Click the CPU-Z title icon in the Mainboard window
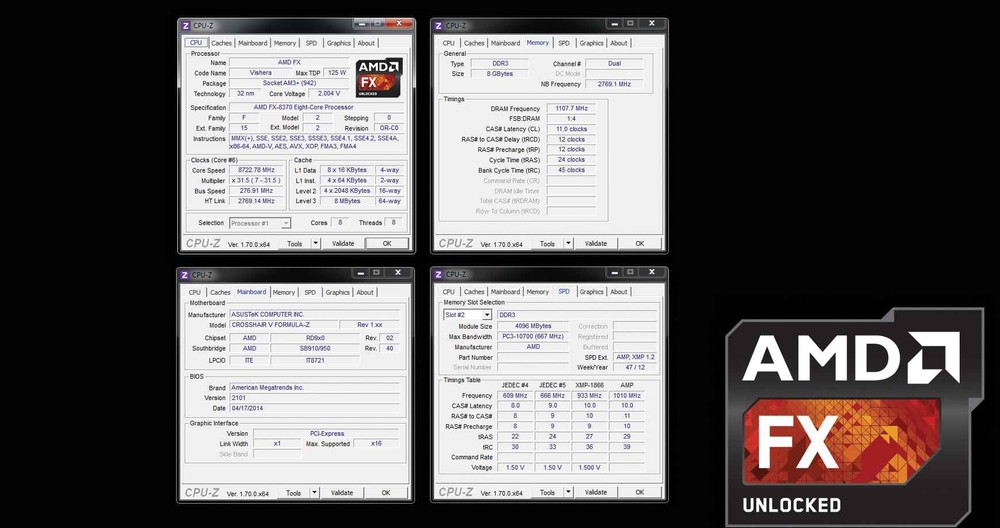The height and width of the screenshot is (528, 1000). pyautogui.click(x=185, y=275)
